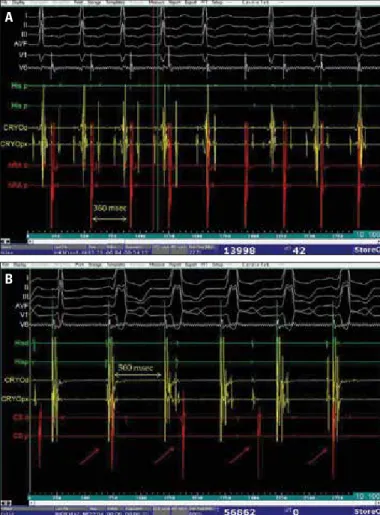The width and height of the screenshot is (380, 515).
Task: Click the horizontal scrollbar under panel B tracings
Action: [204, 502]
